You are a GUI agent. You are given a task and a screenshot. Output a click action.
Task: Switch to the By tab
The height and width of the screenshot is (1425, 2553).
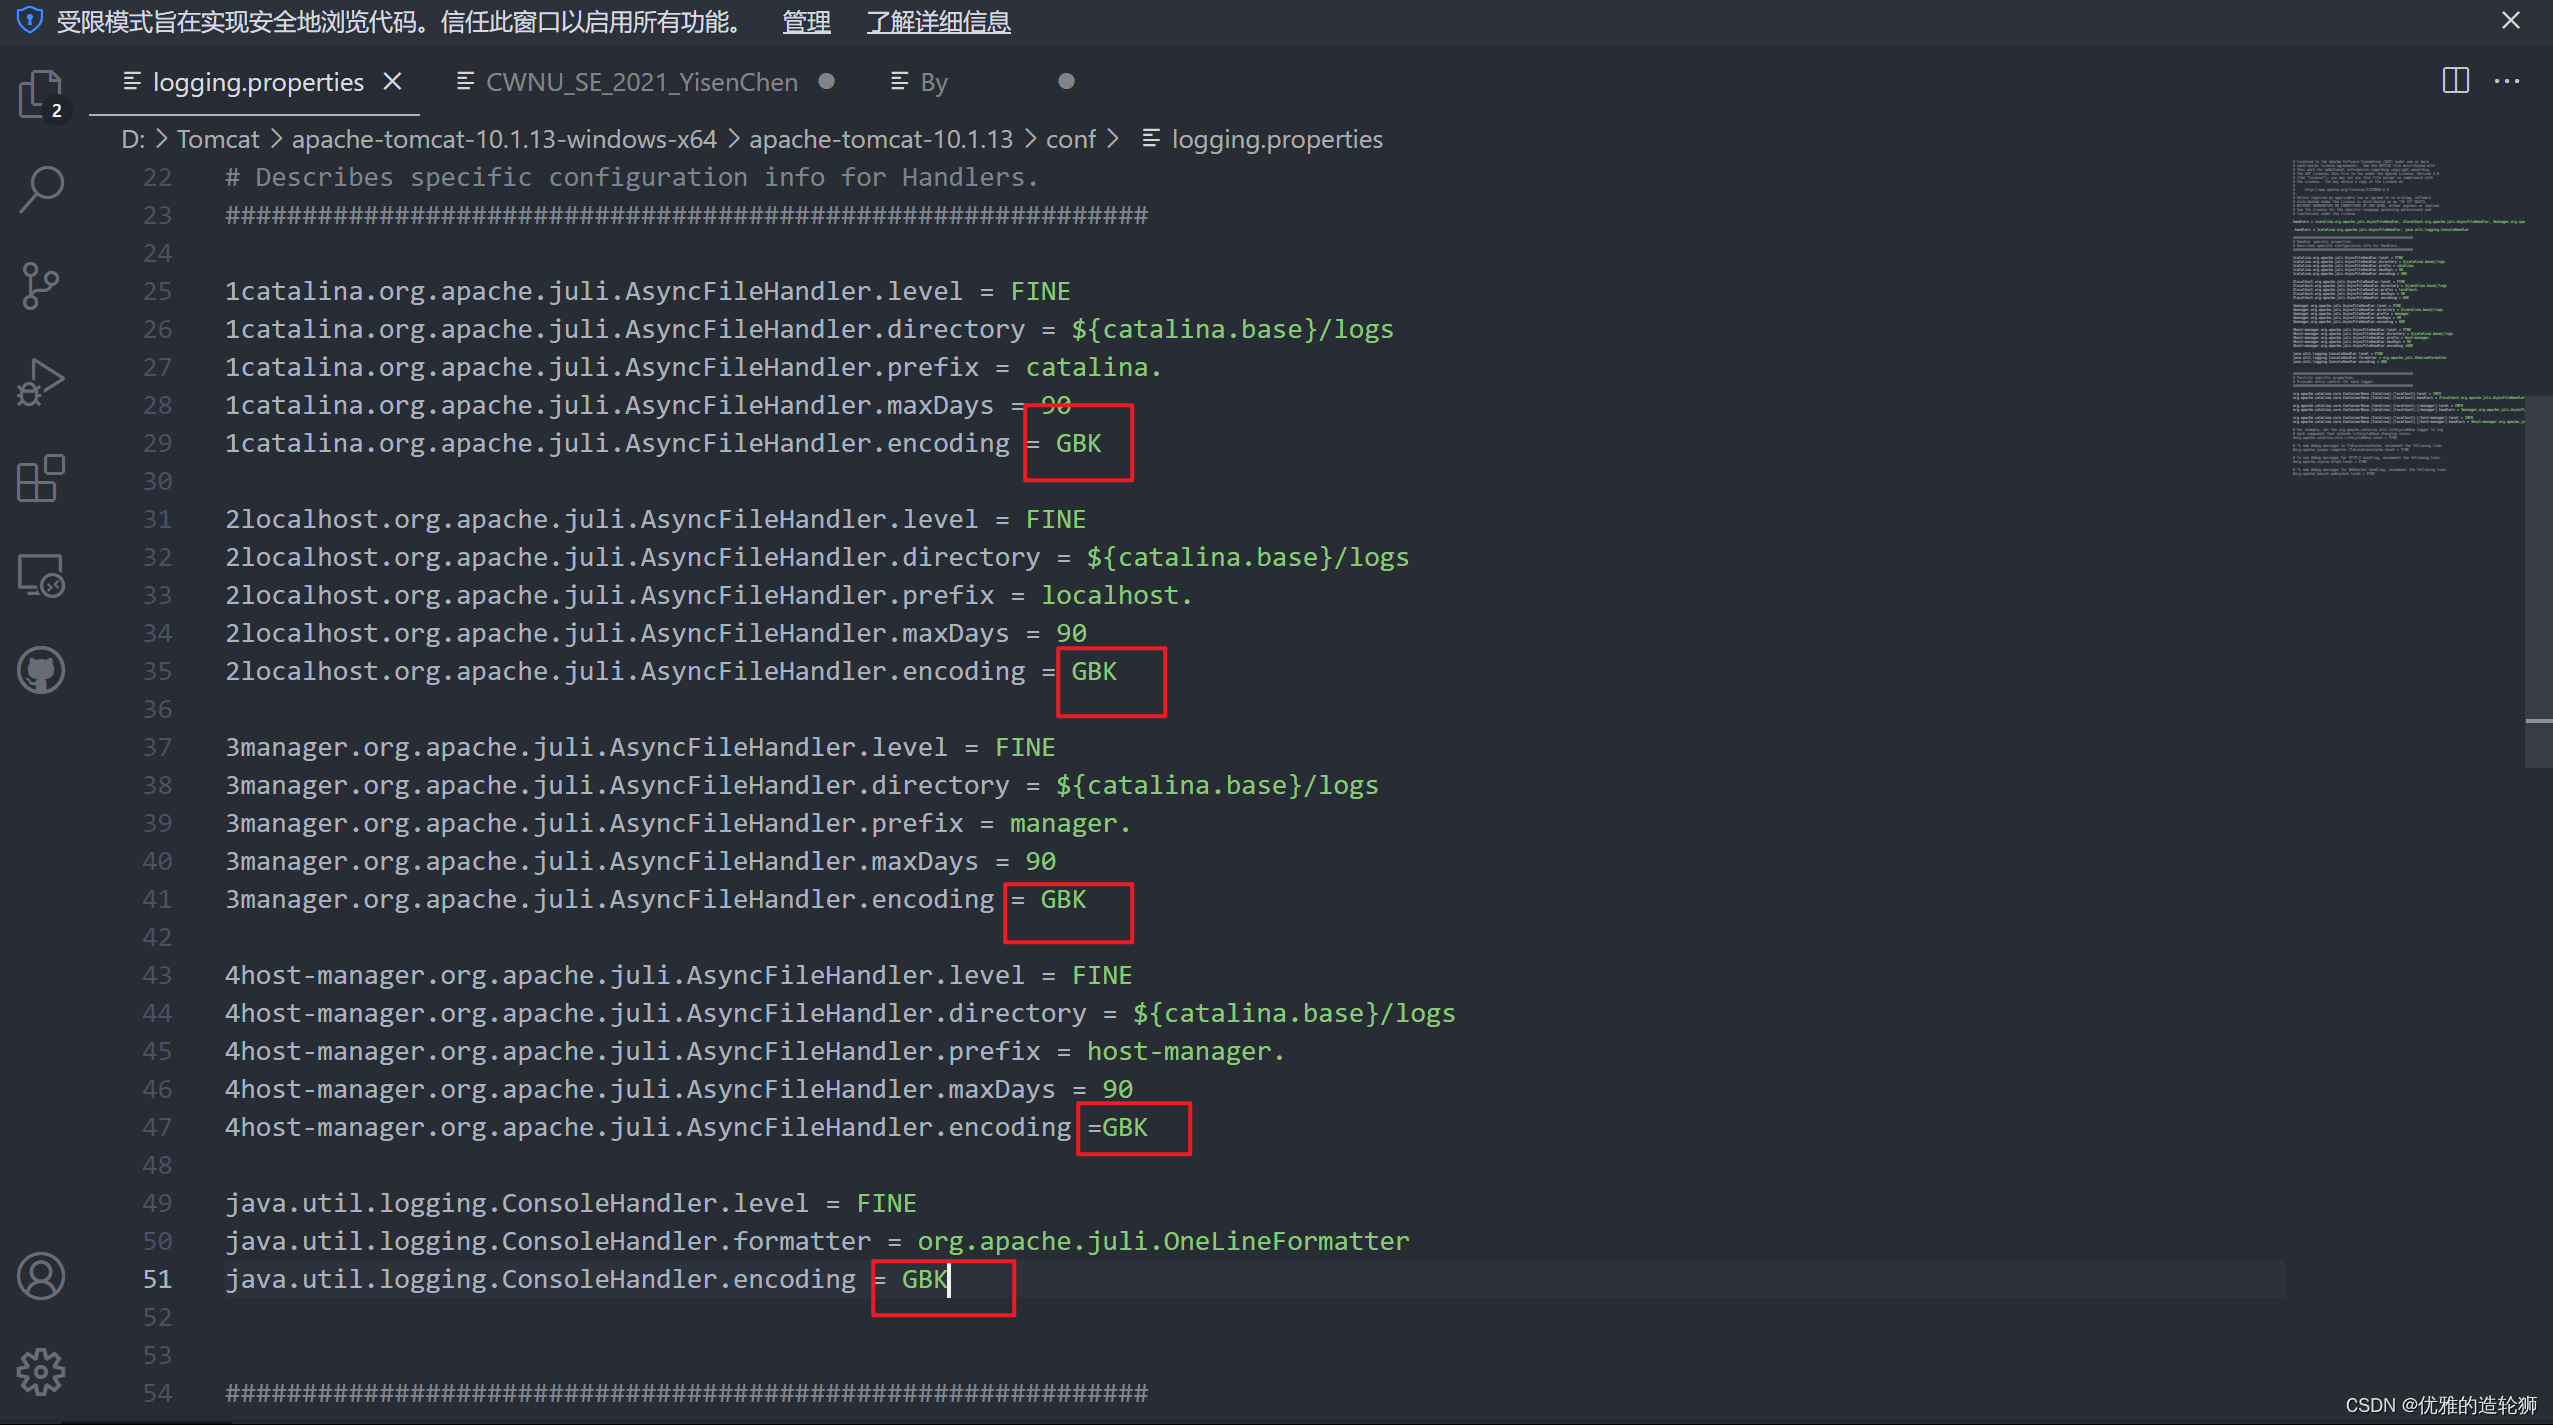(933, 82)
